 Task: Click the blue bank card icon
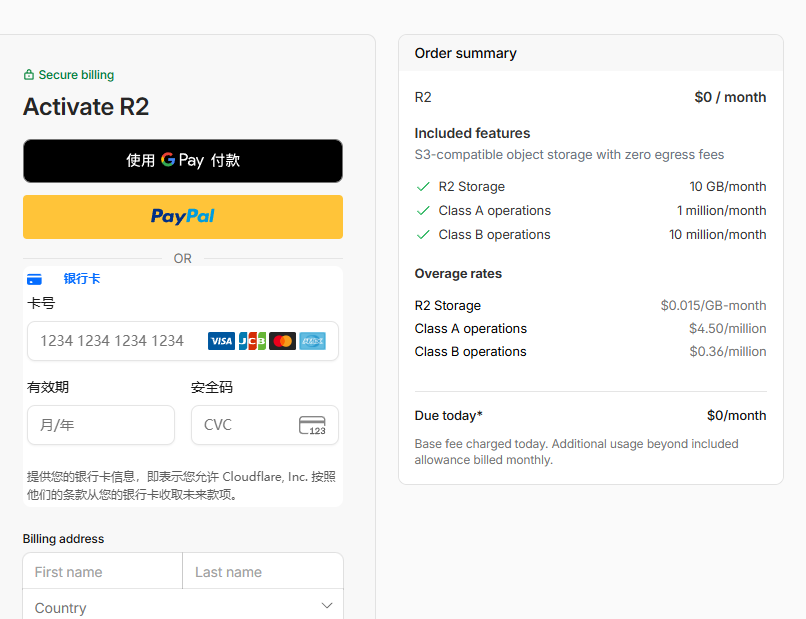[x=34, y=279]
